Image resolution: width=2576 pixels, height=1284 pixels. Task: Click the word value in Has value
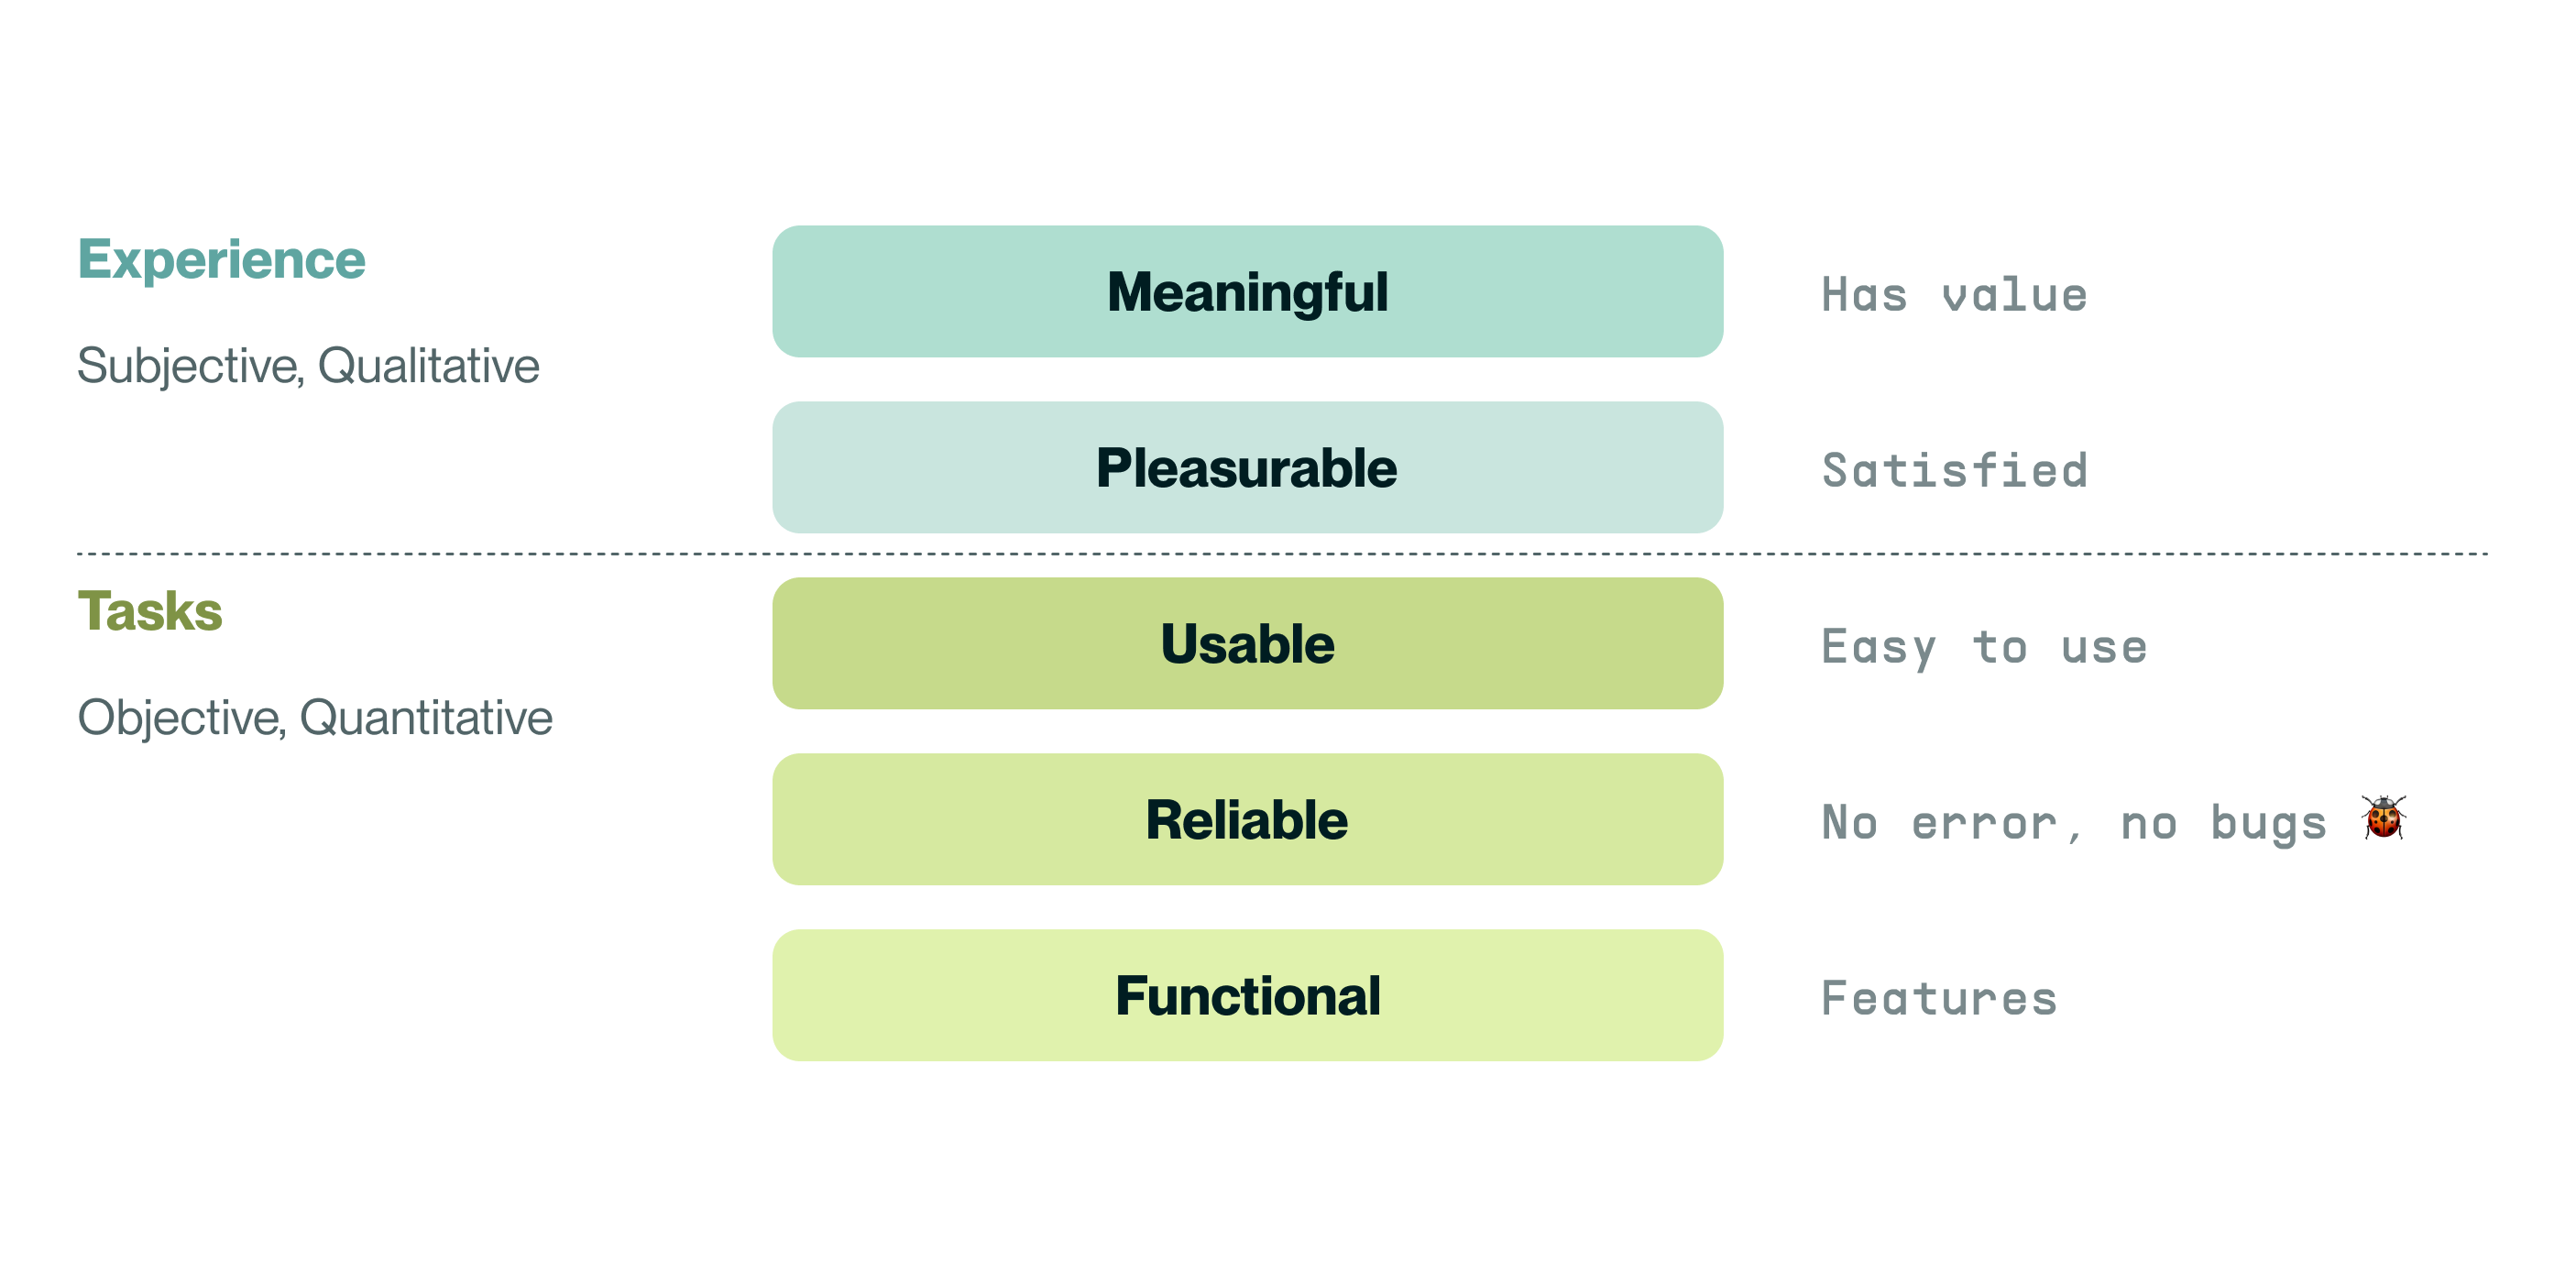[x=2014, y=296]
